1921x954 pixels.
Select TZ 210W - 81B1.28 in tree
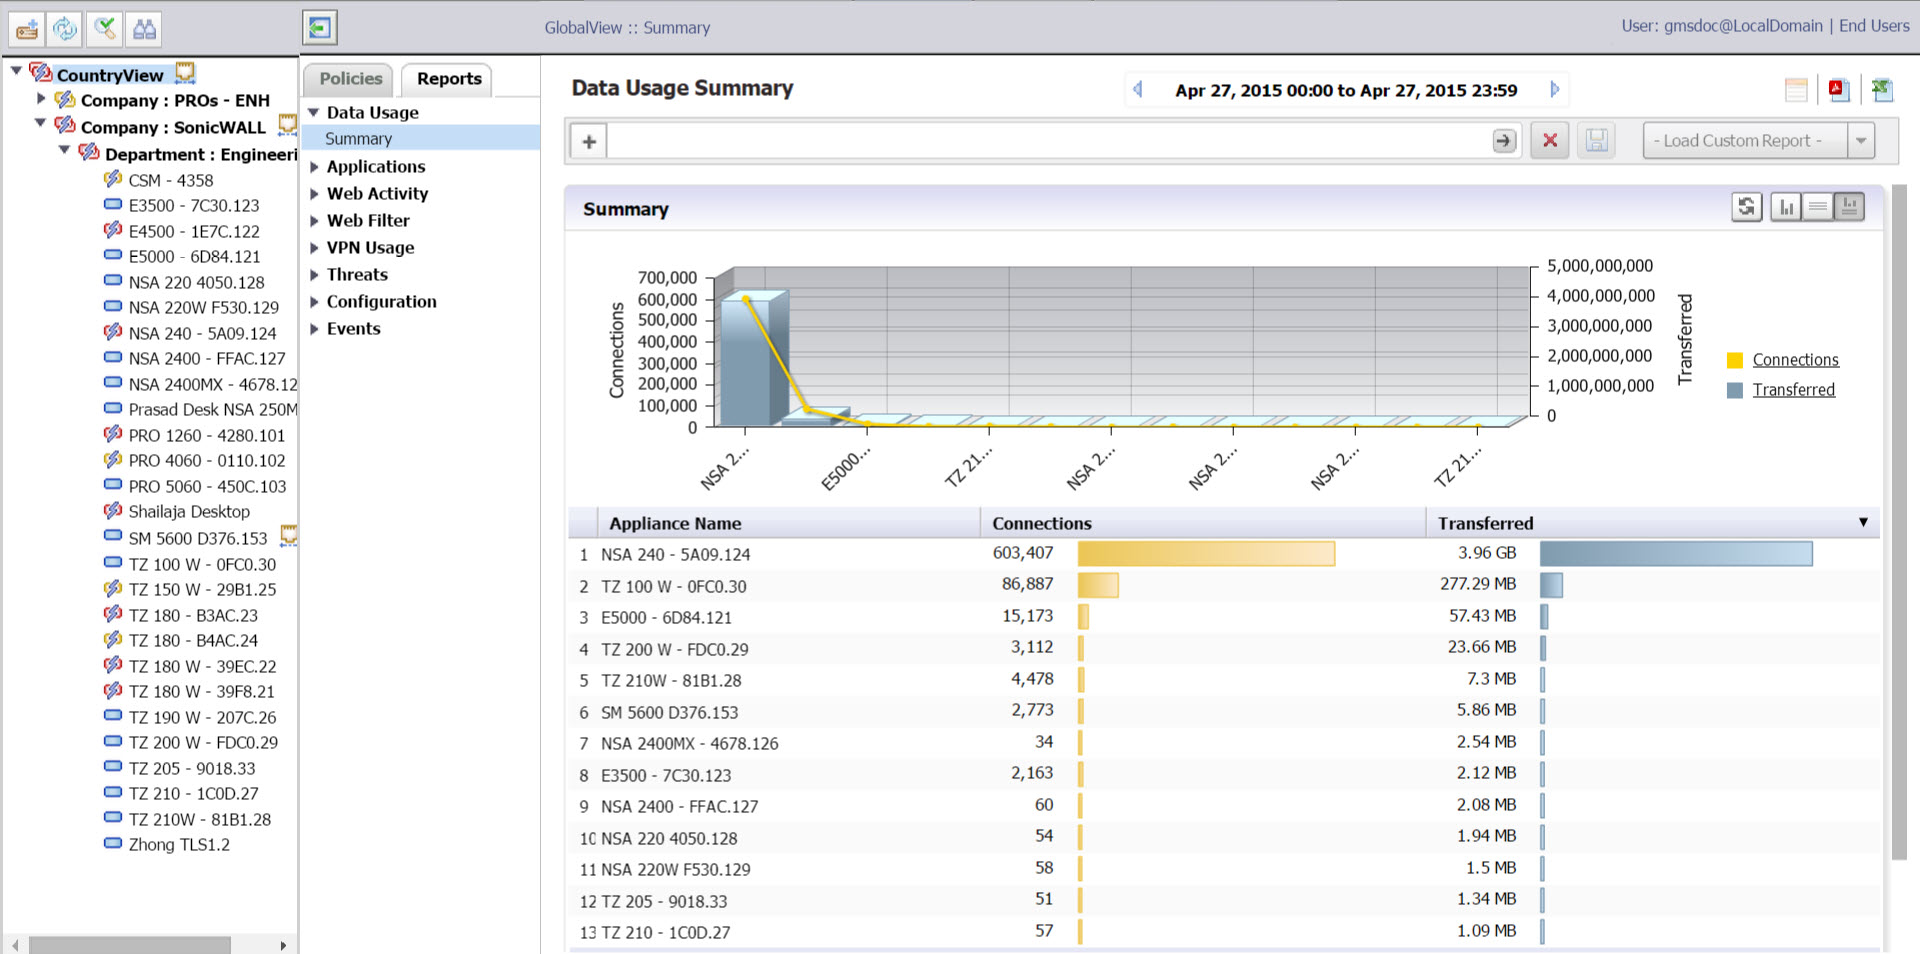199,819
